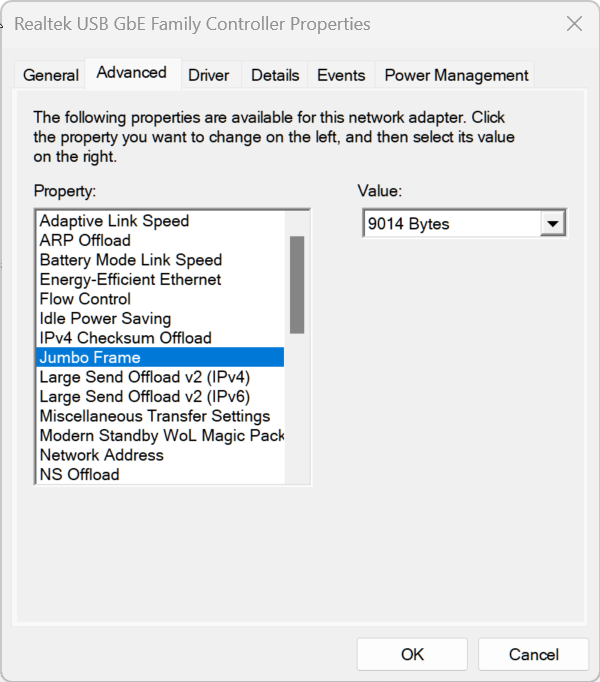Click the property list scrollbar thumb

(x=297, y=285)
